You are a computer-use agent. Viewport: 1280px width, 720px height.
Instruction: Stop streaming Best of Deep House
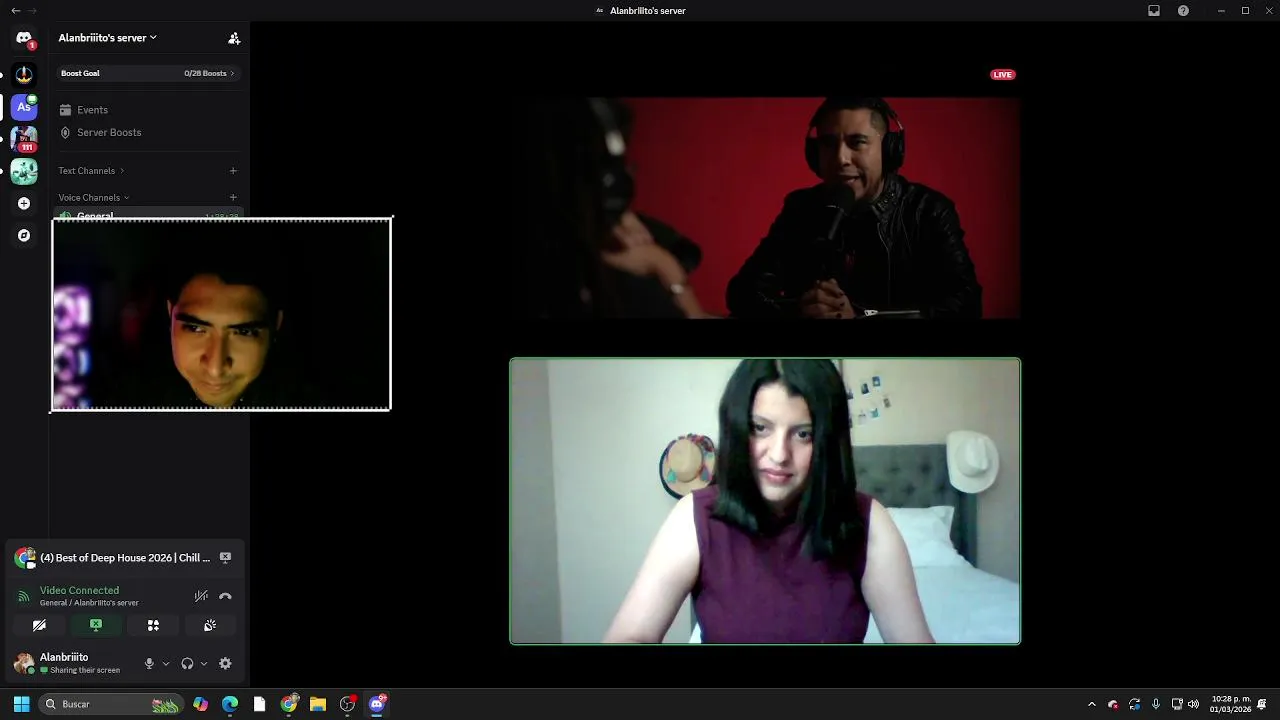tap(225, 558)
